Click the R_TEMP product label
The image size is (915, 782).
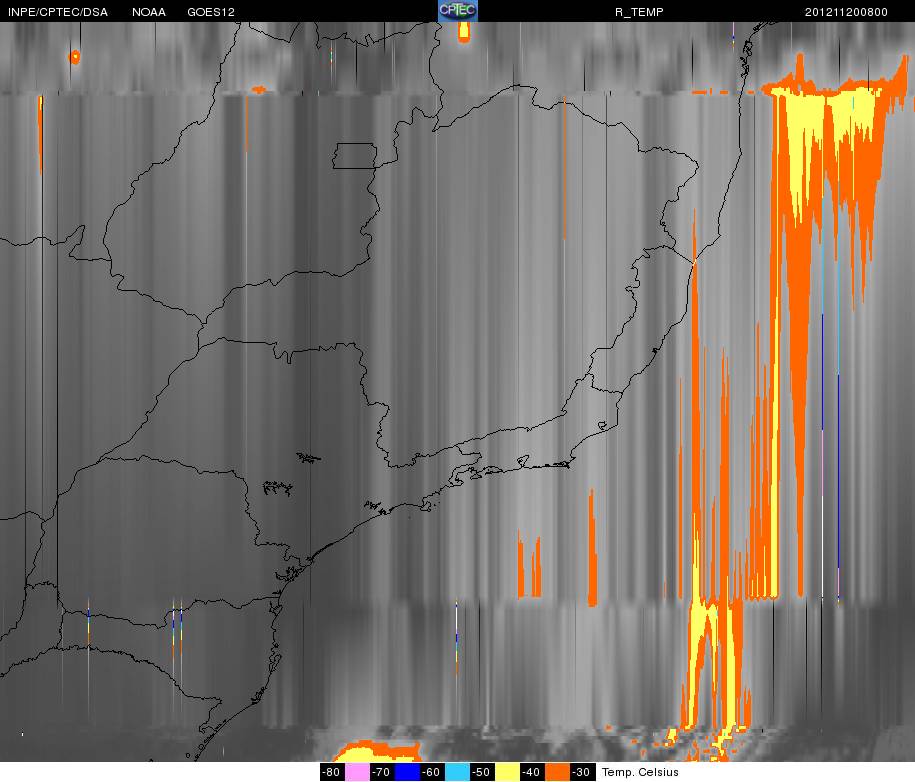point(639,12)
